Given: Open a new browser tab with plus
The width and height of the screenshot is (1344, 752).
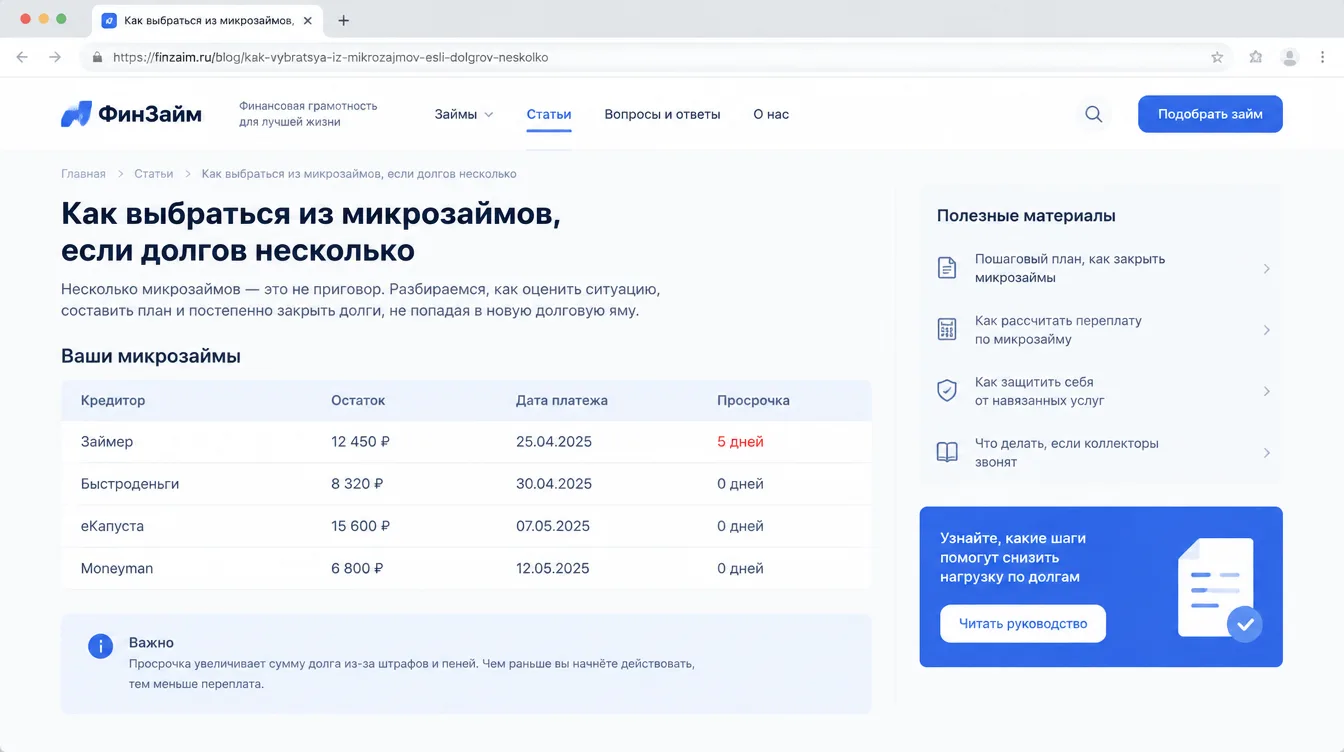Looking at the screenshot, I should coord(343,20).
